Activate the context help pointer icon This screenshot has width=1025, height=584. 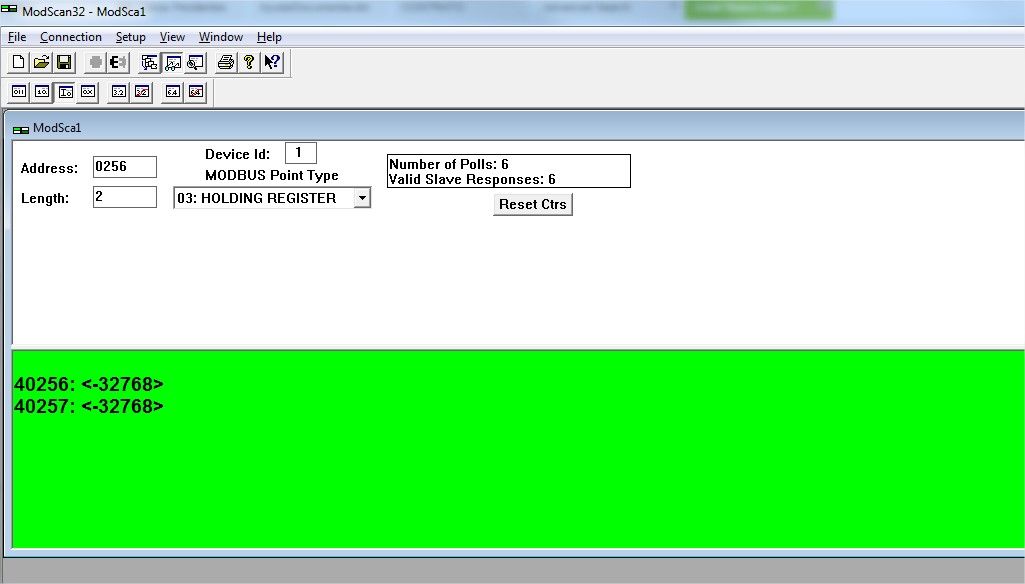(272, 63)
